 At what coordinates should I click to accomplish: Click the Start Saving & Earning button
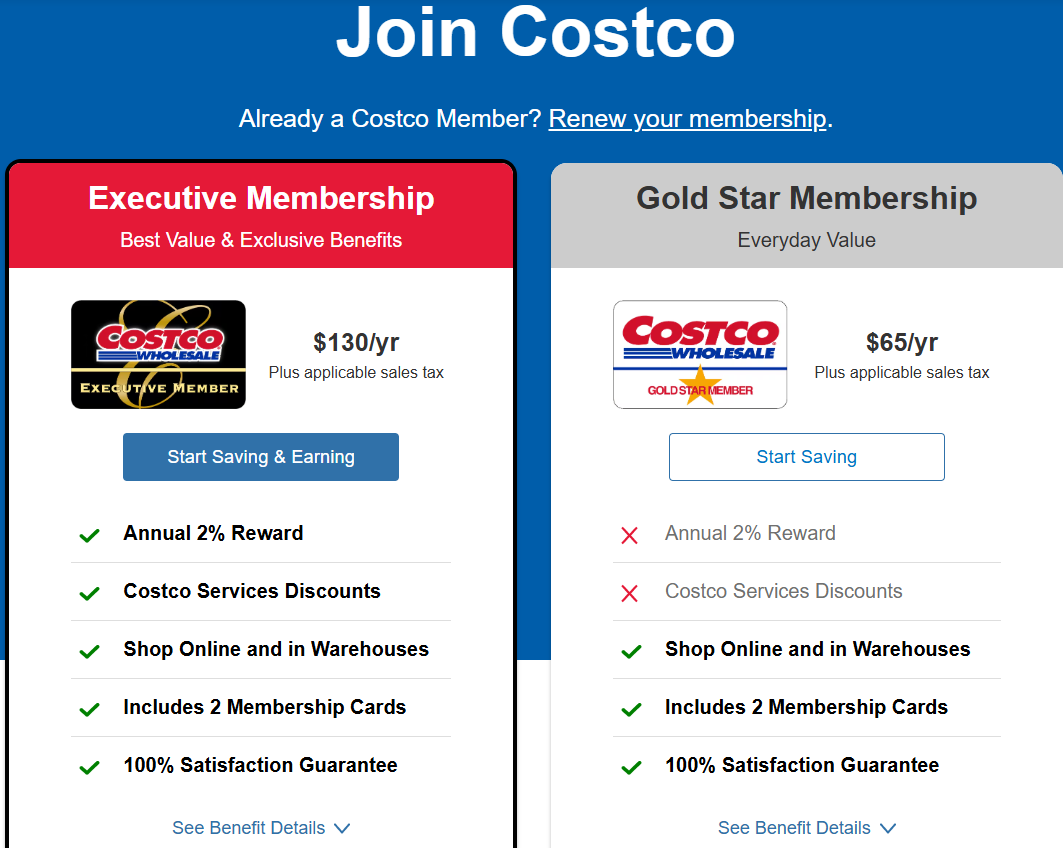tap(261, 457)
